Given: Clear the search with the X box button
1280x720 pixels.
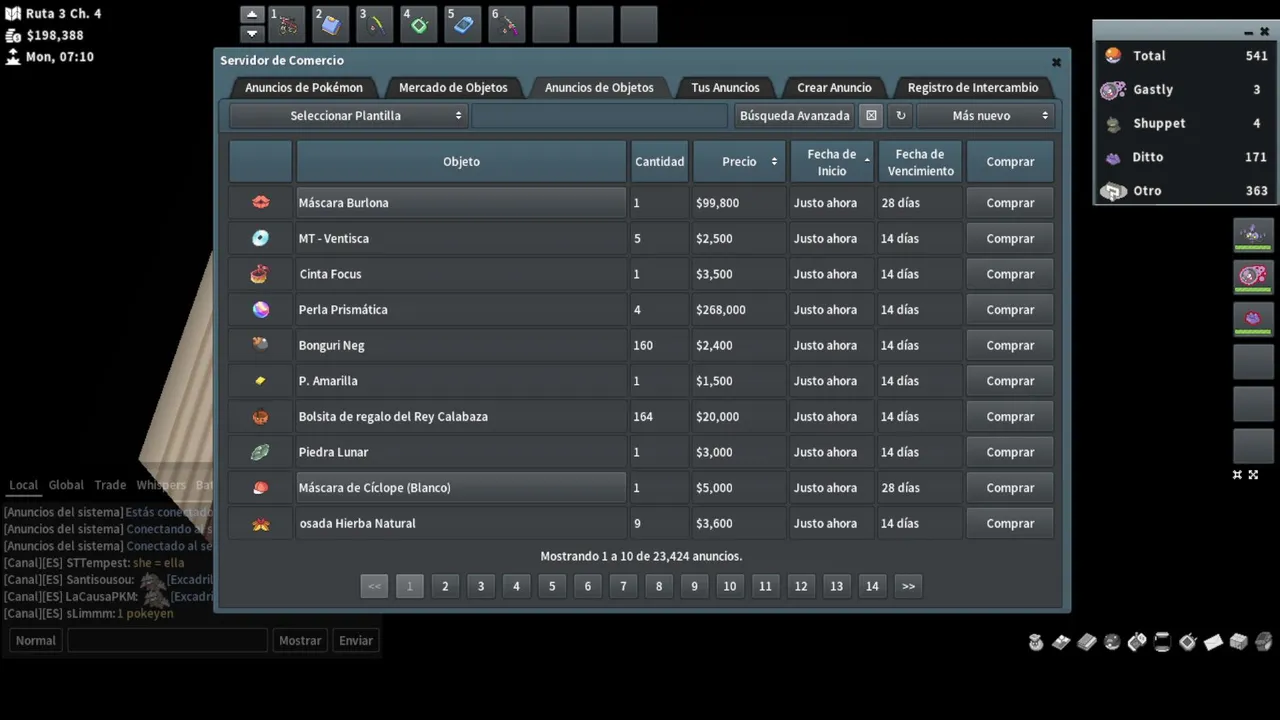Looking at the screenshot, I should coord(871,116).
